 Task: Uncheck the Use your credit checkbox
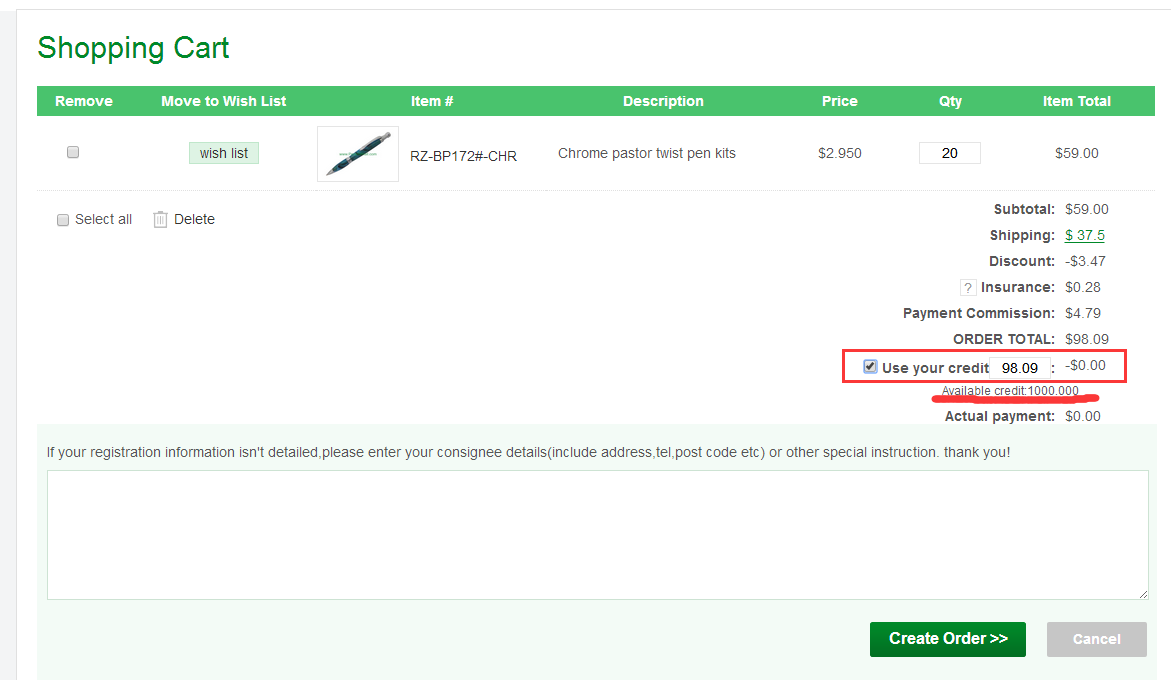[870, 367]
